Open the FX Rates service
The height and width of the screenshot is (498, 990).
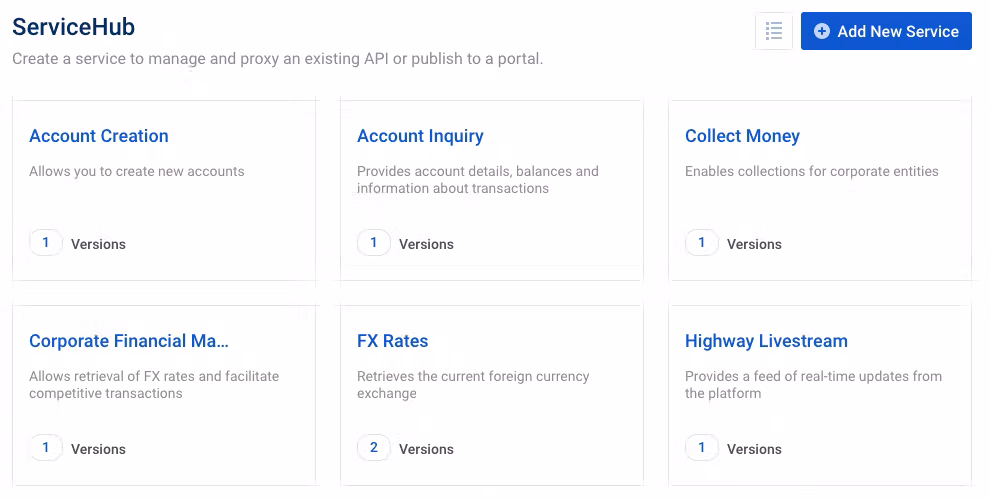pyautogui.click(x=392, y=341)
